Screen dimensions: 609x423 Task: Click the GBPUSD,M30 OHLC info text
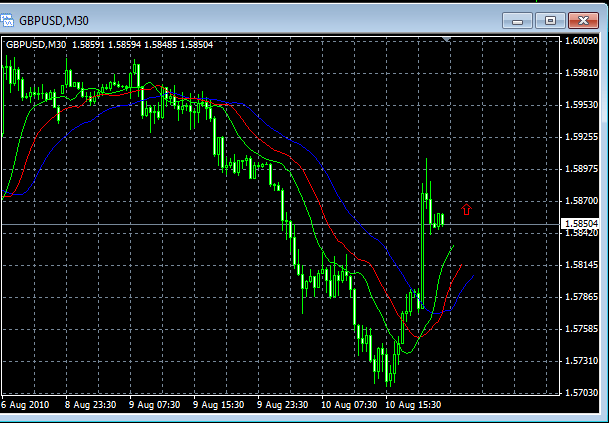[110, 45]
